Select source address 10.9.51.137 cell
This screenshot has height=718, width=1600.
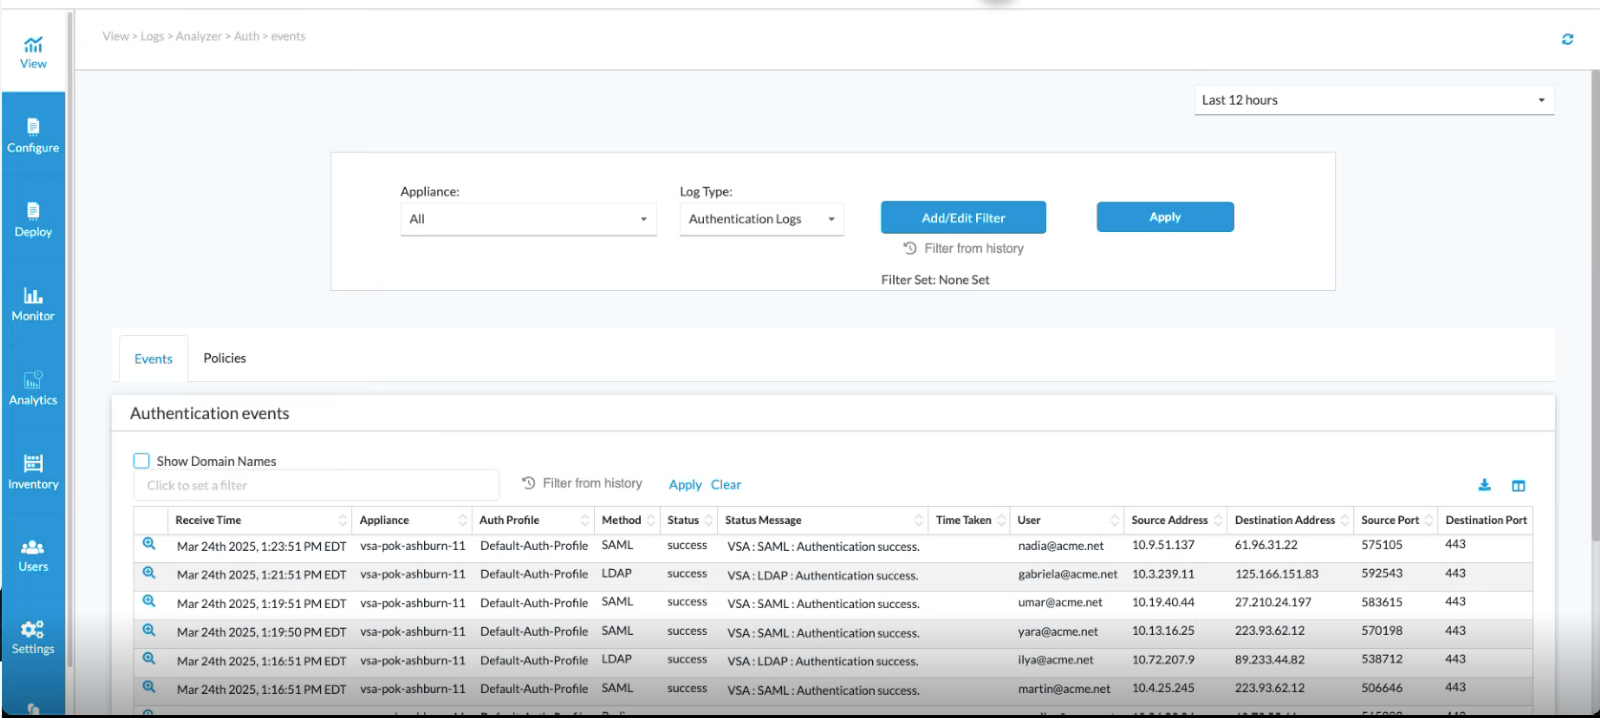1163,545
